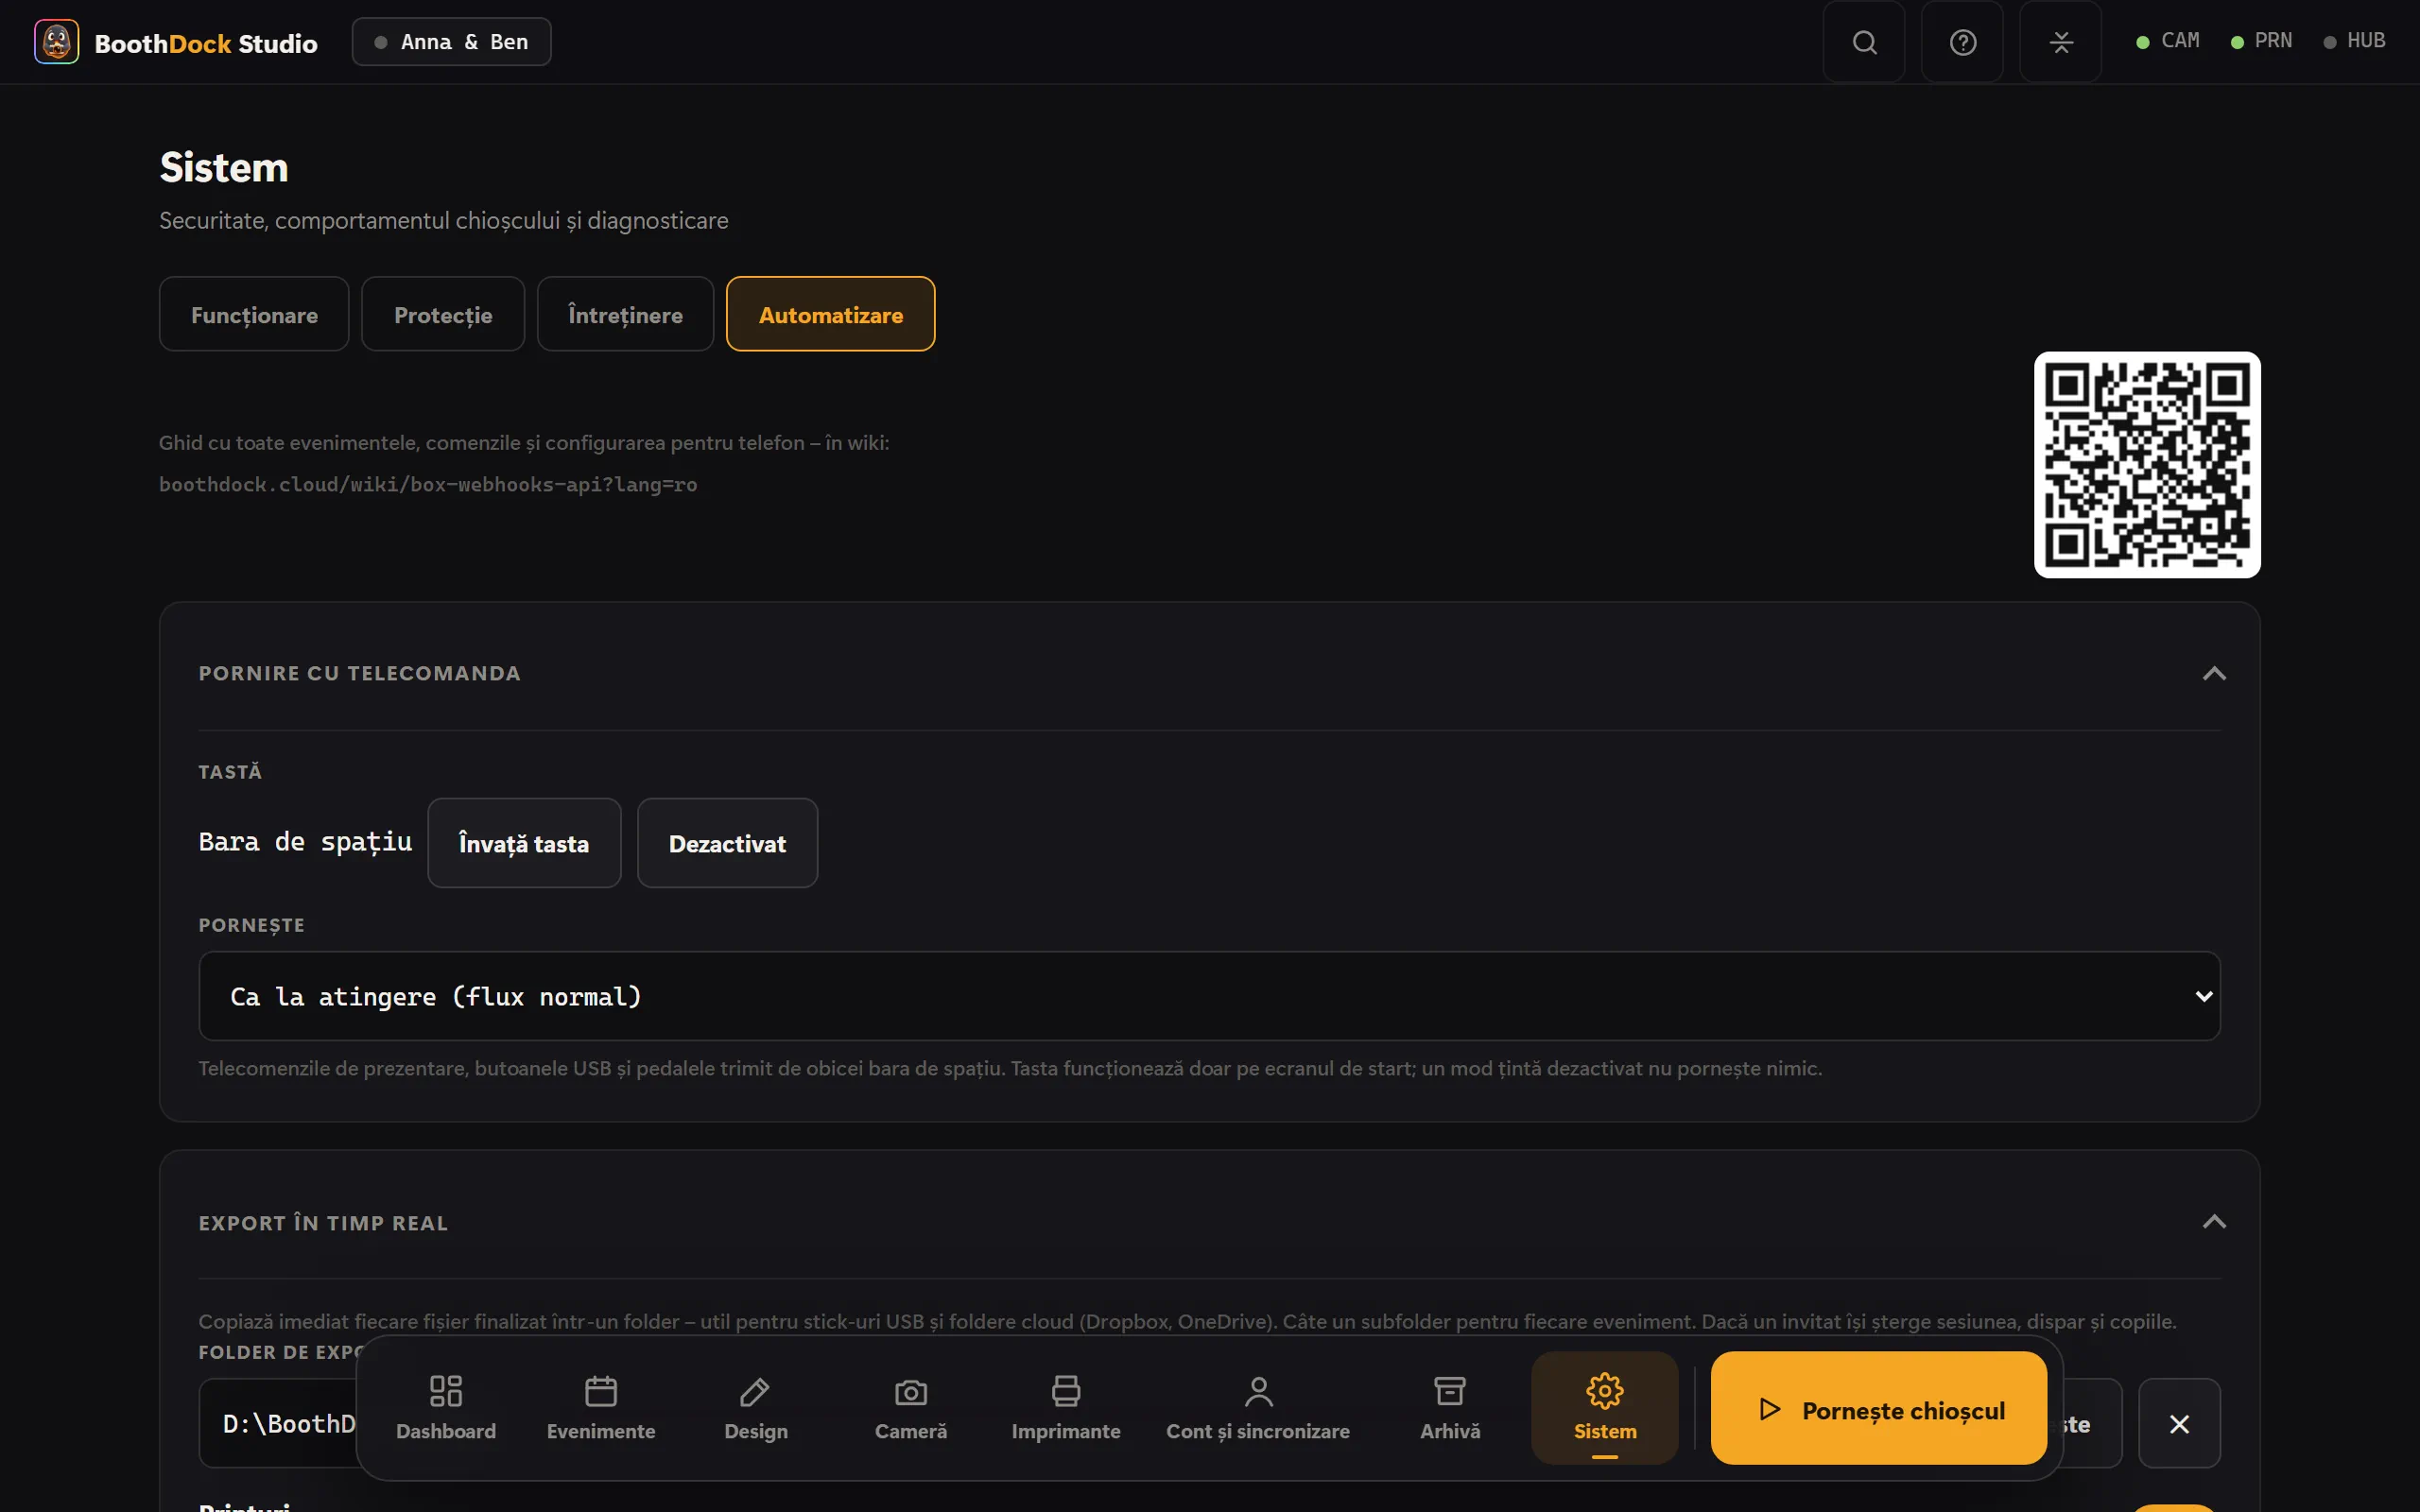Switch to Întreținere tab

click(x=625, y=314)
